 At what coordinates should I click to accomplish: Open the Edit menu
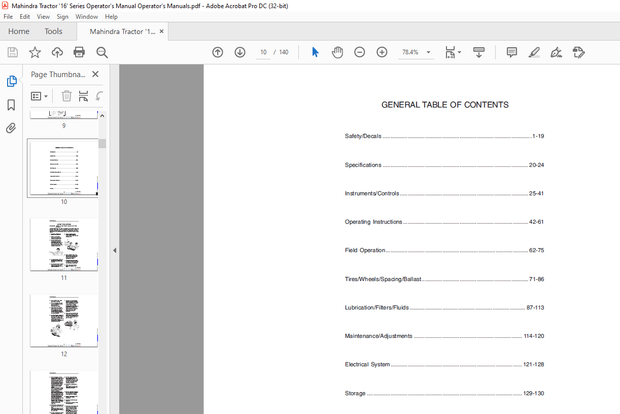pos(25,17)
